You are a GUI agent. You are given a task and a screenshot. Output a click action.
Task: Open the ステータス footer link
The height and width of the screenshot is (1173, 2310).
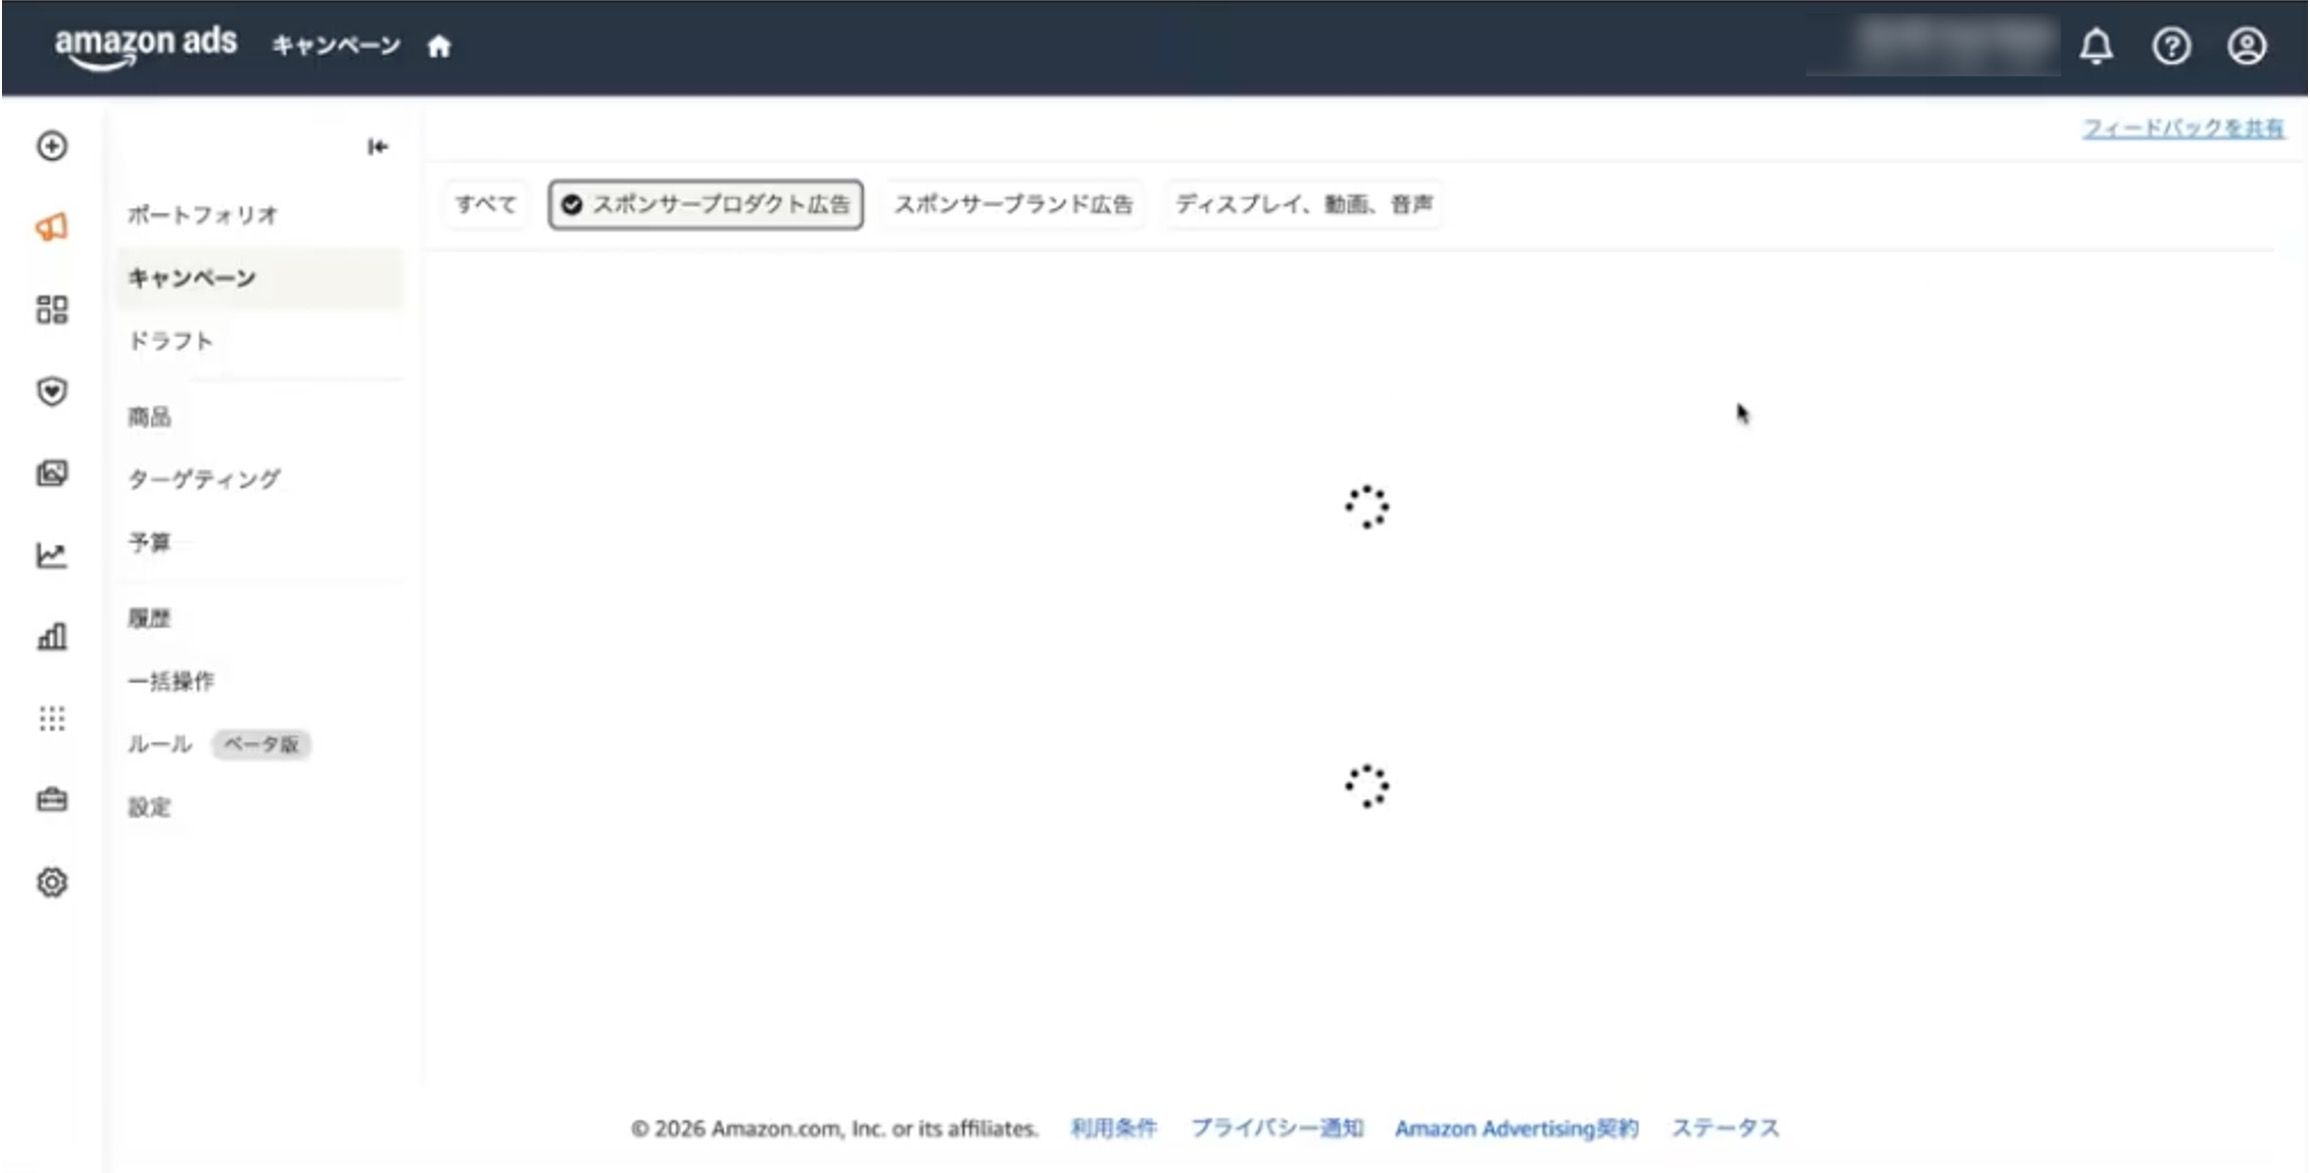point(1726,1128)
